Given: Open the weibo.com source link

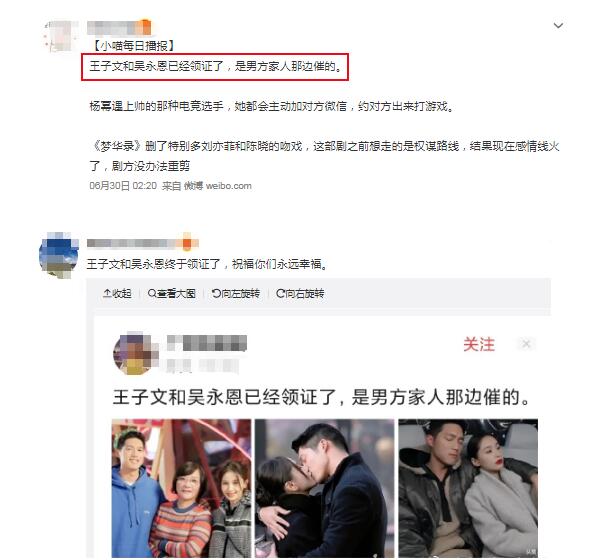Looking at the screenshot, I should pos(228,186).
